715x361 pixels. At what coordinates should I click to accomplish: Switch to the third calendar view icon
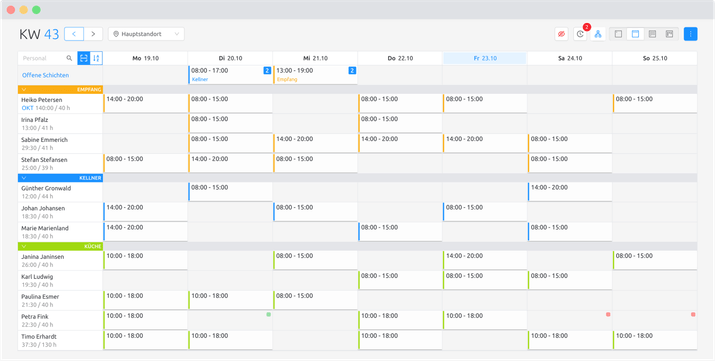point(653,34)
